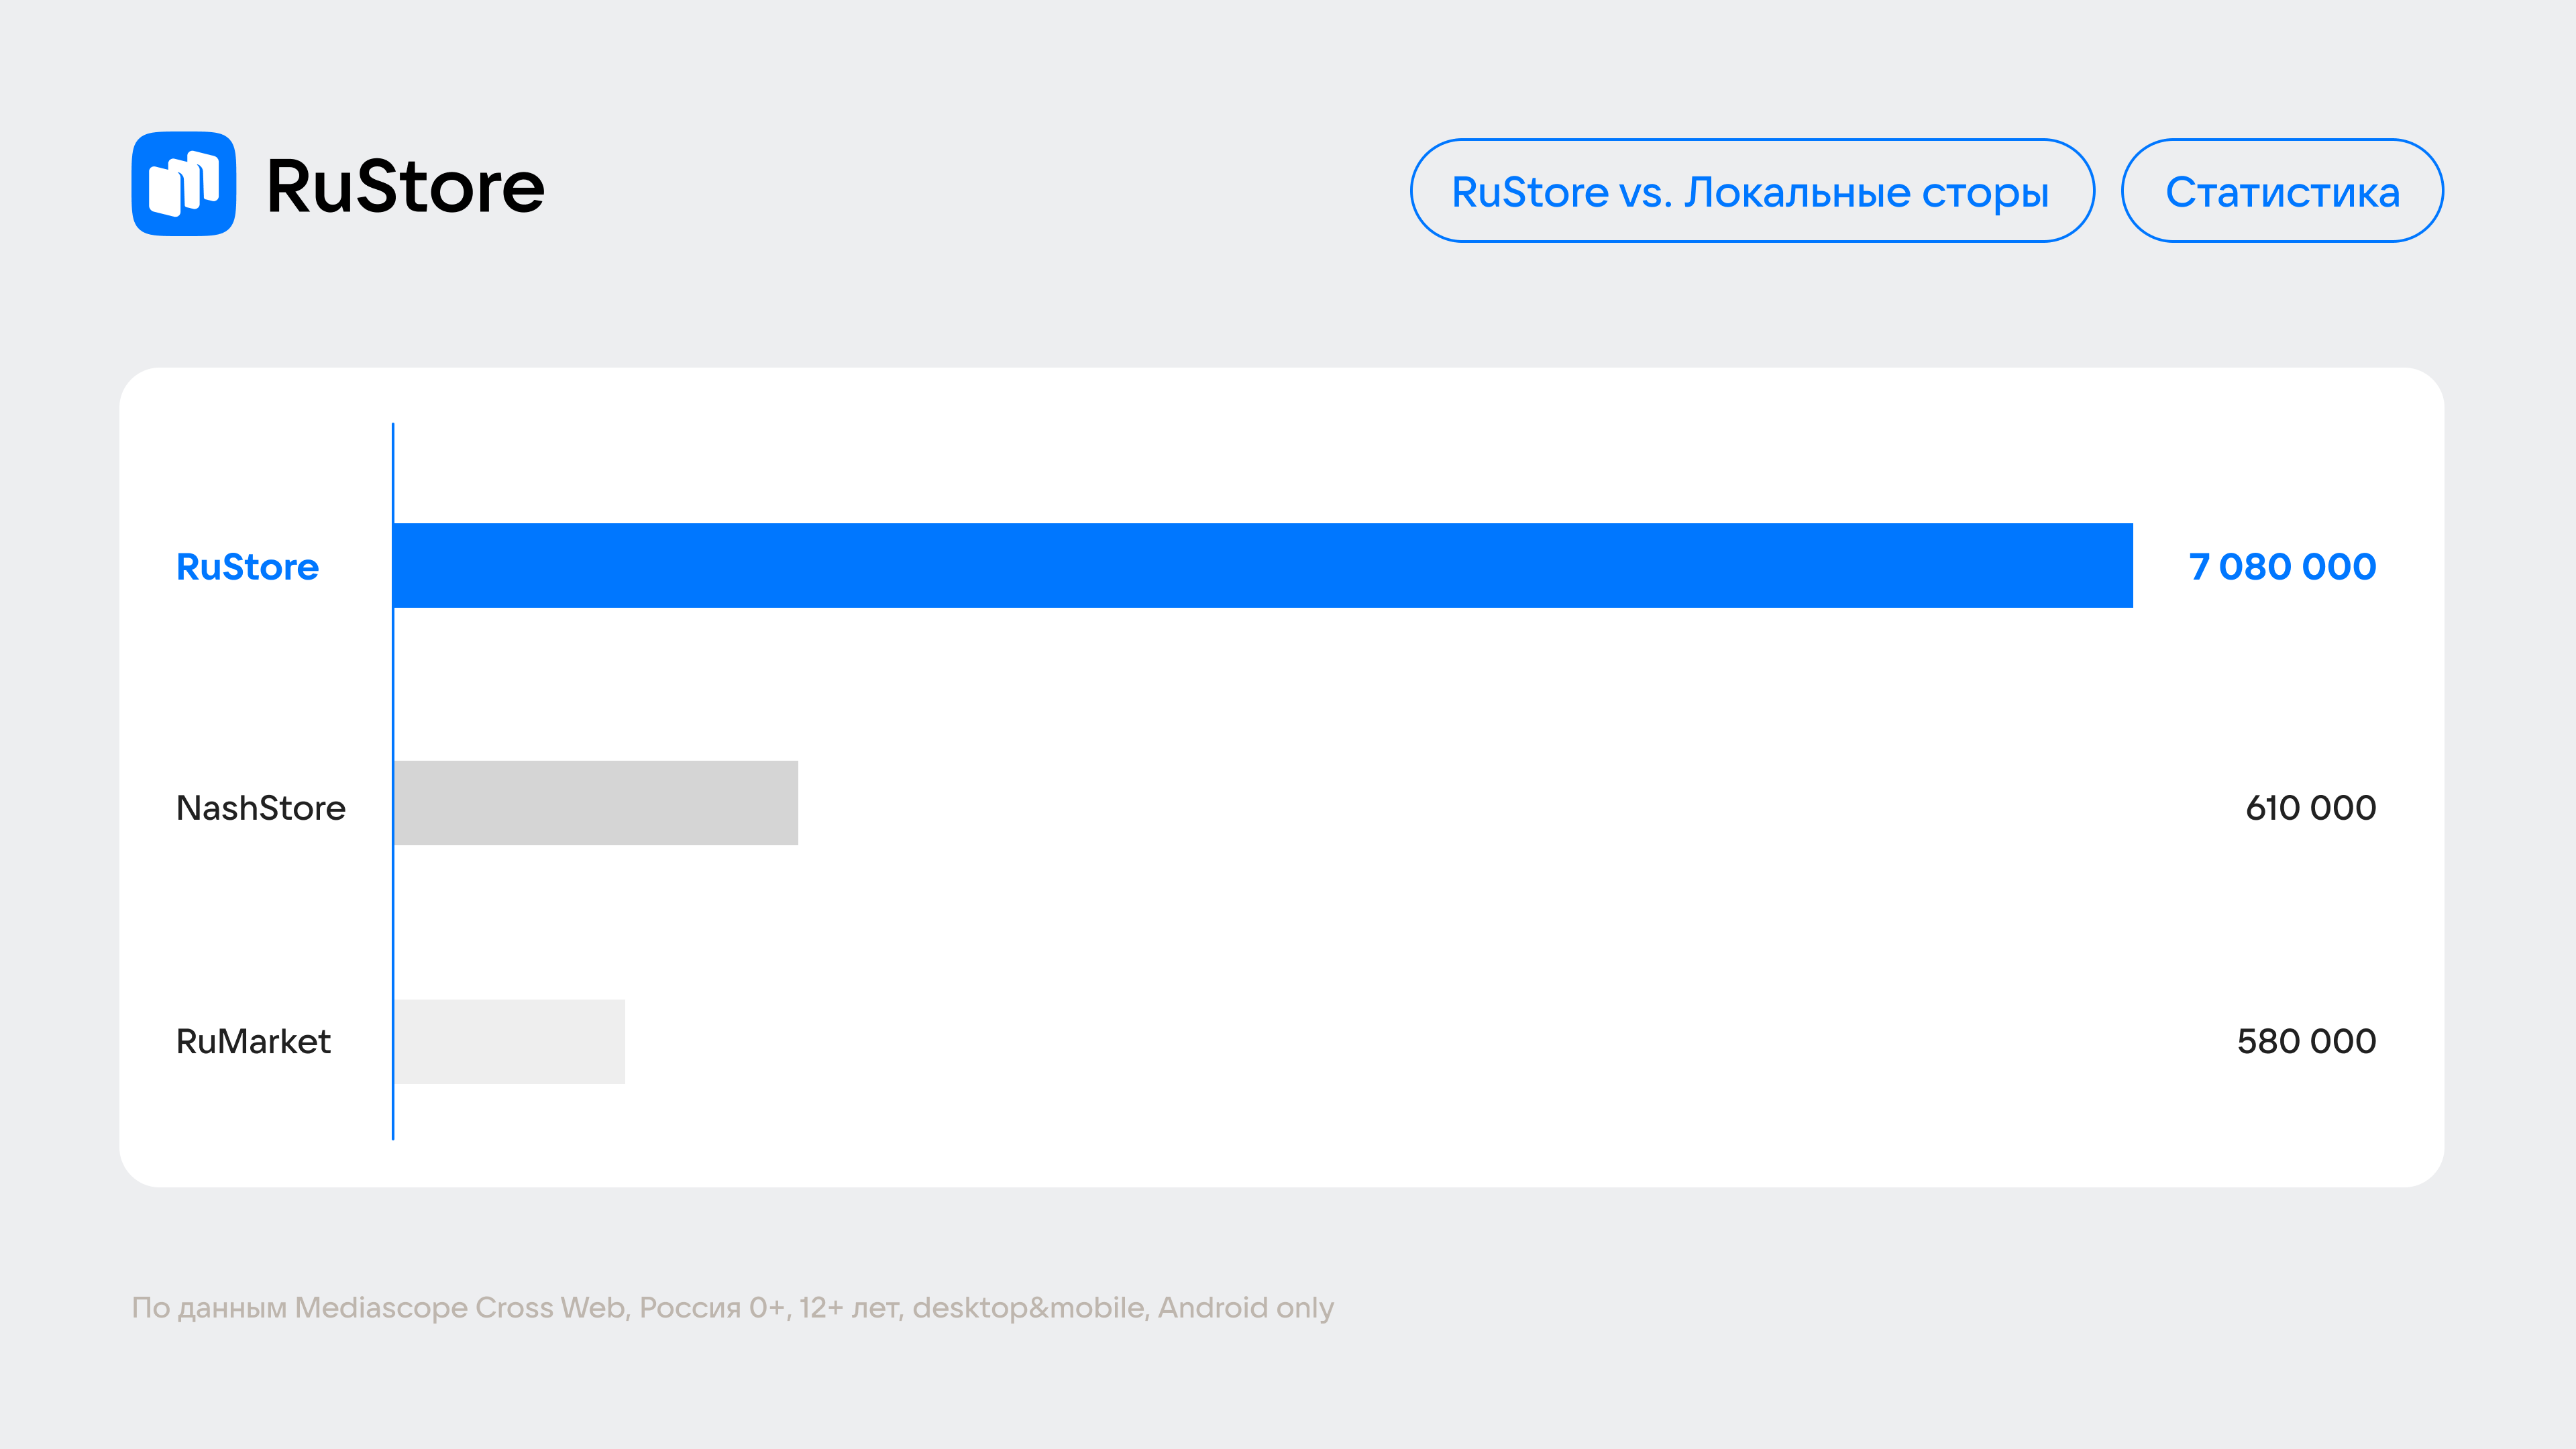
Task: Click the 7 080 000 value
Action: click(x=2281, y=567)
